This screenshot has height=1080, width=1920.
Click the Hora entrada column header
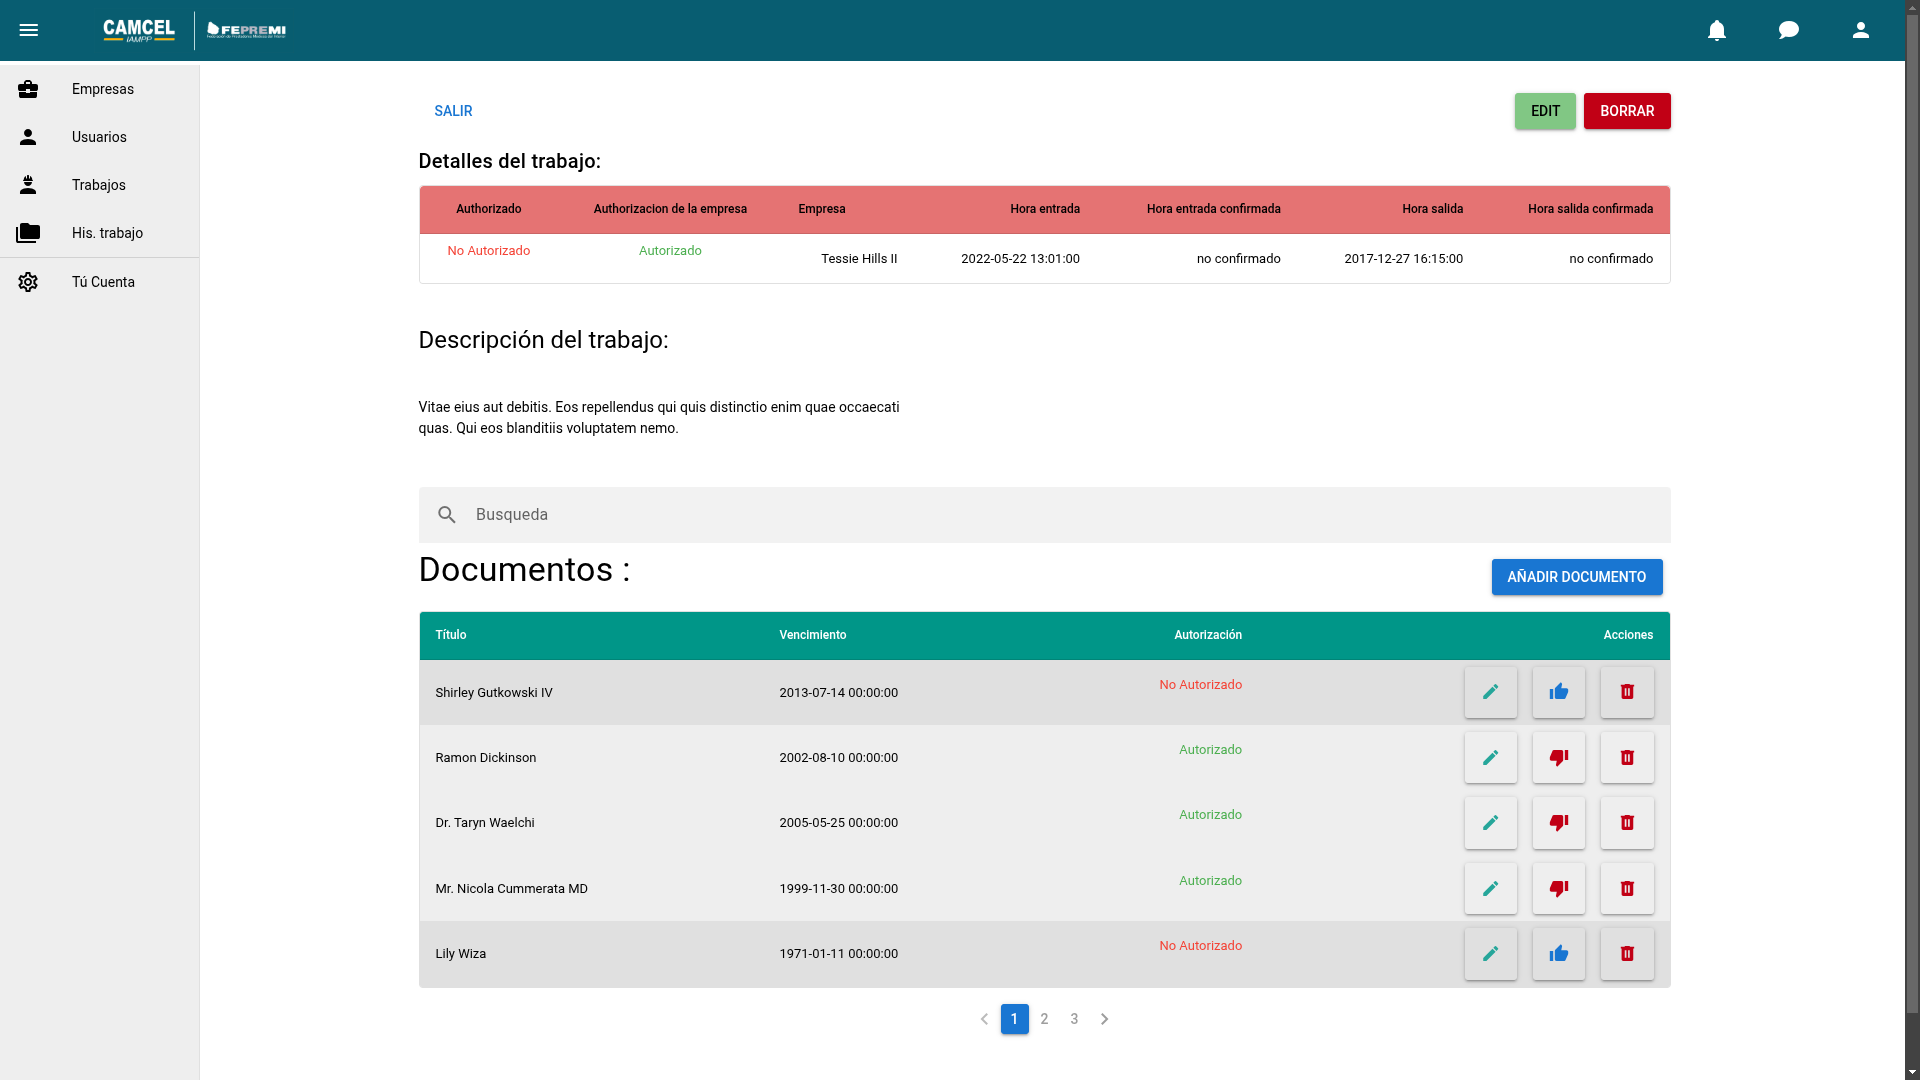click(1045, 209)
